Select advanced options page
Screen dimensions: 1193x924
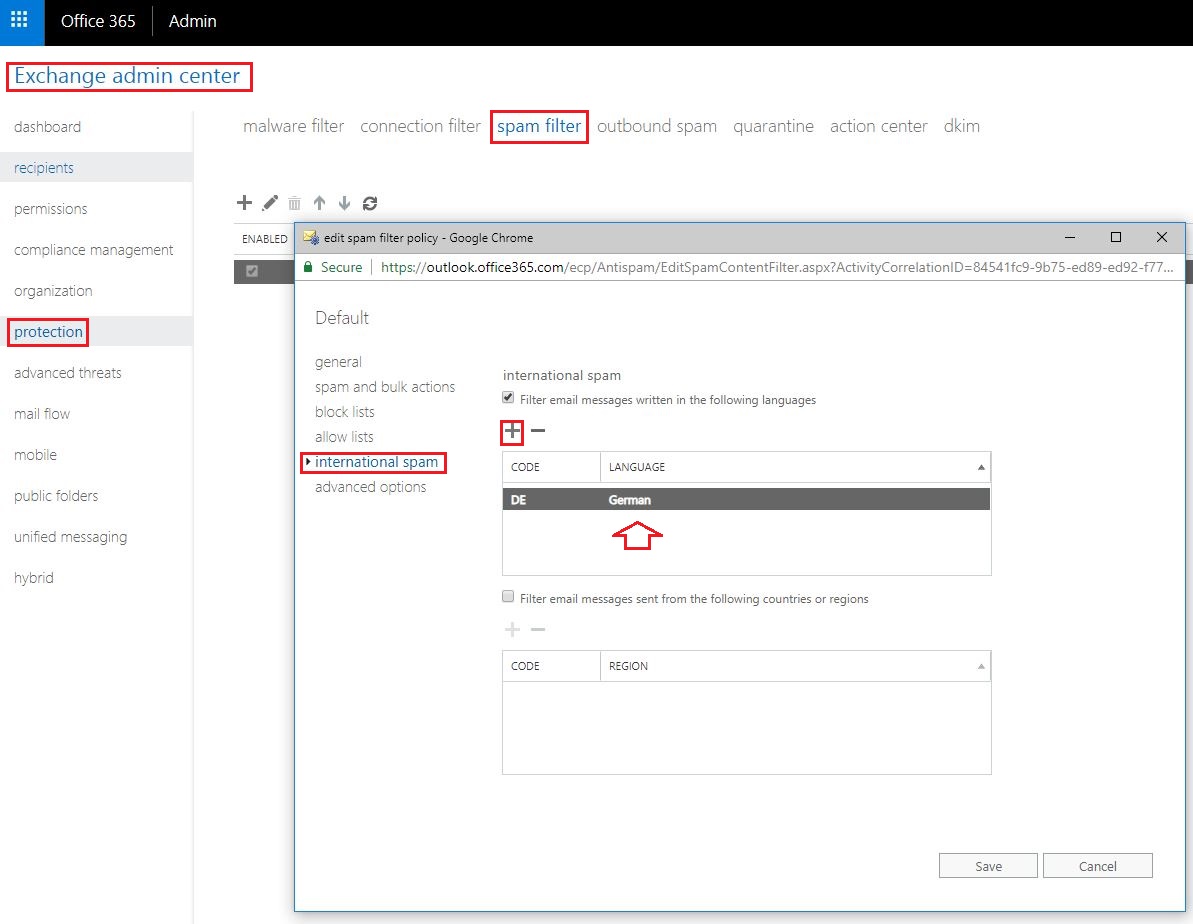coord(371,487)
